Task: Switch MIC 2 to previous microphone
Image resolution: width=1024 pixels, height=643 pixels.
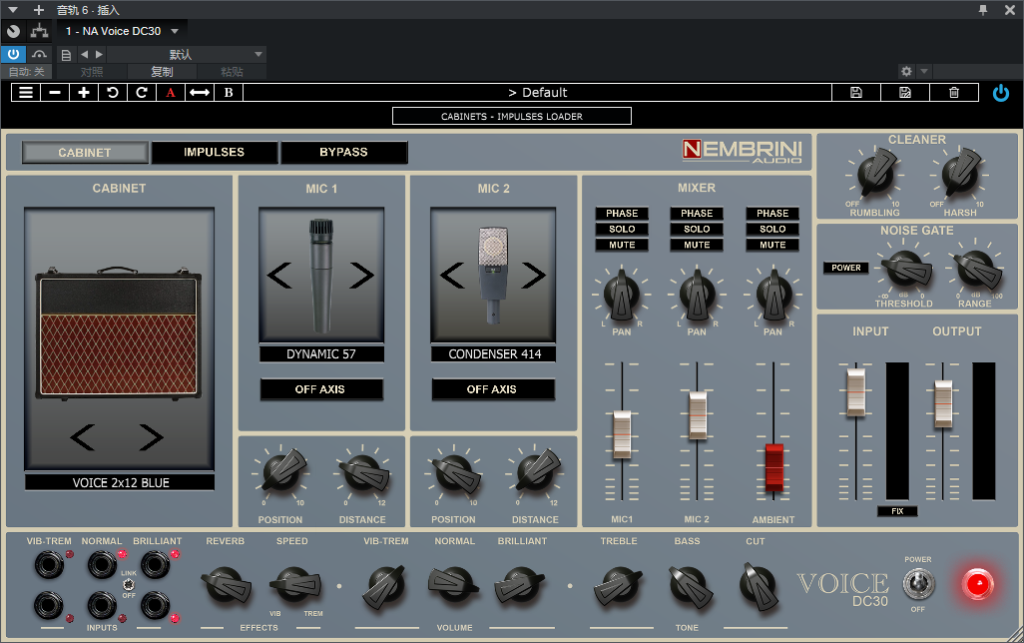Action: [x=452, y=275]
